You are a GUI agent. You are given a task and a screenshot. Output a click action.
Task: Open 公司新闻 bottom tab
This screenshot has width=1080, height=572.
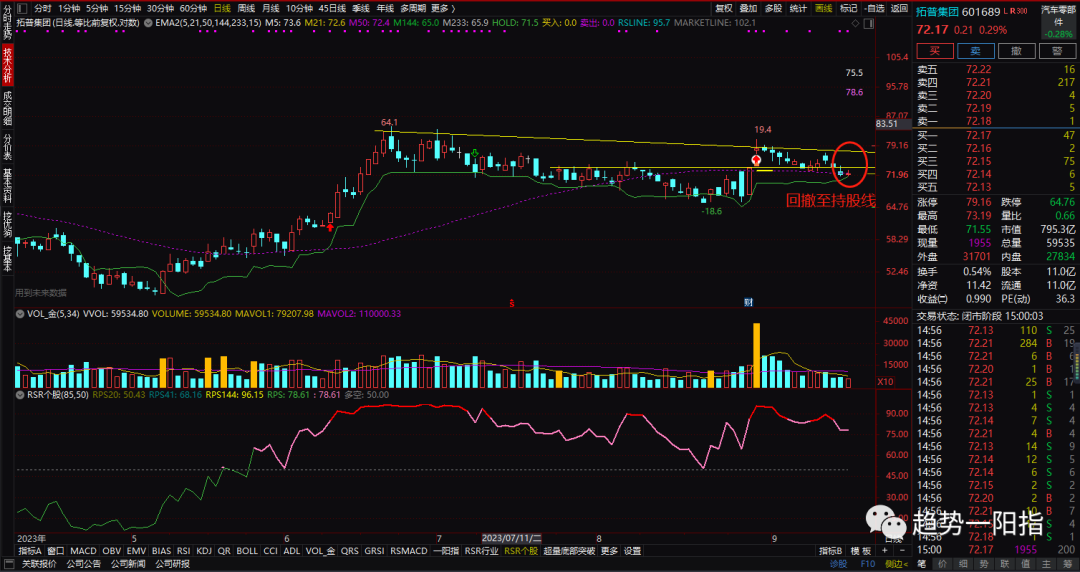pos(127,564)
